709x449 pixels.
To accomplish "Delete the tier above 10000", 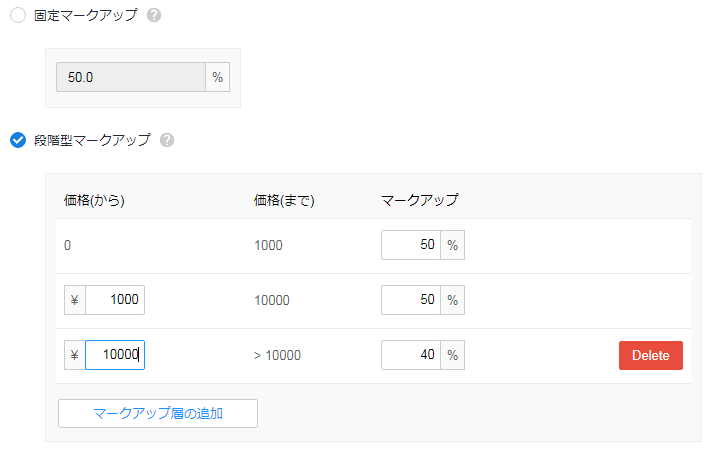I will coord(651,355).
